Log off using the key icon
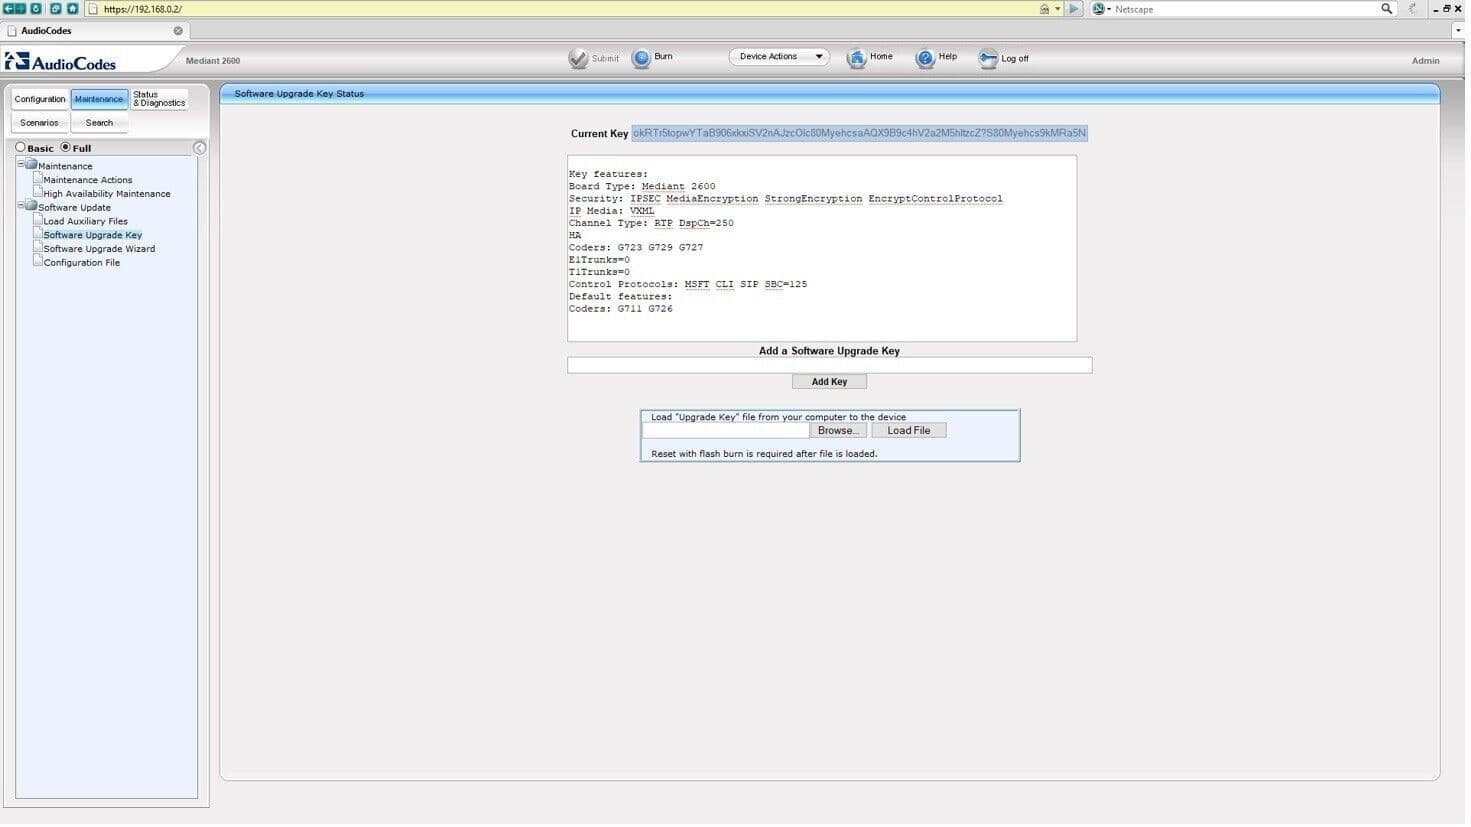The height and width of the screenshot is (827, 1471). tap(988, 58)
